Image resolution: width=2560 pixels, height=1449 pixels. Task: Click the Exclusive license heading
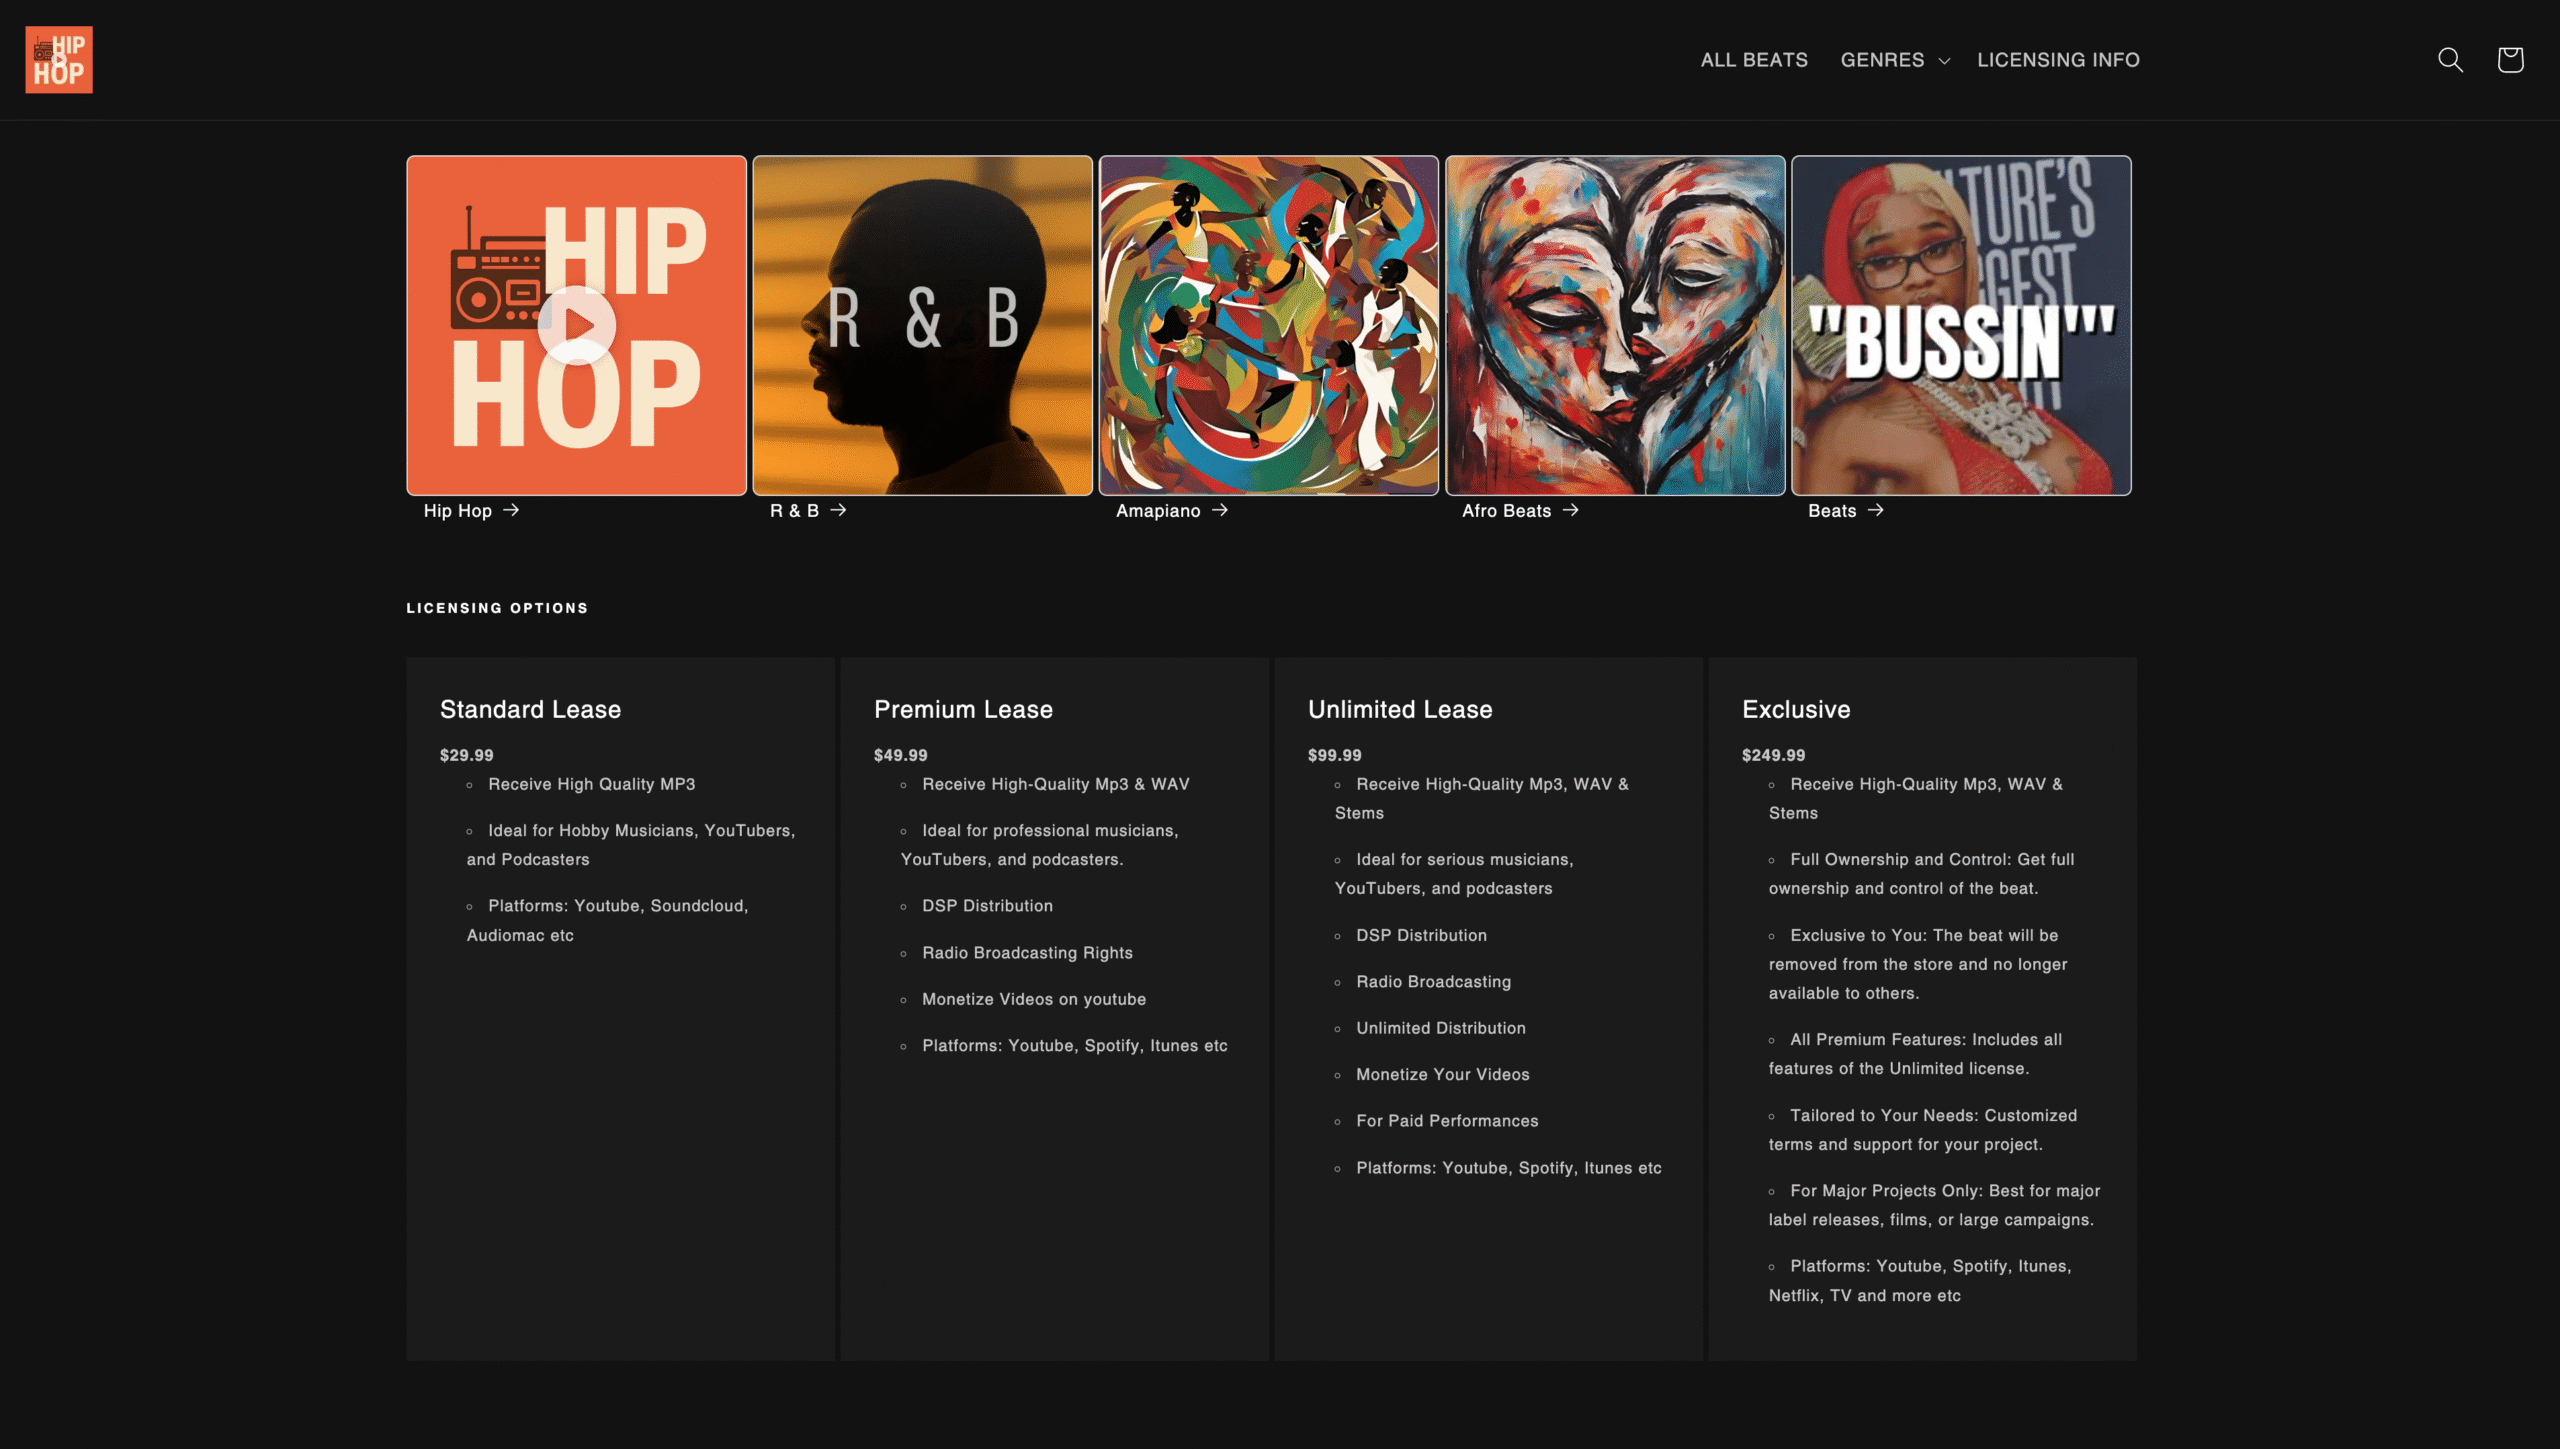[1796, 709]
